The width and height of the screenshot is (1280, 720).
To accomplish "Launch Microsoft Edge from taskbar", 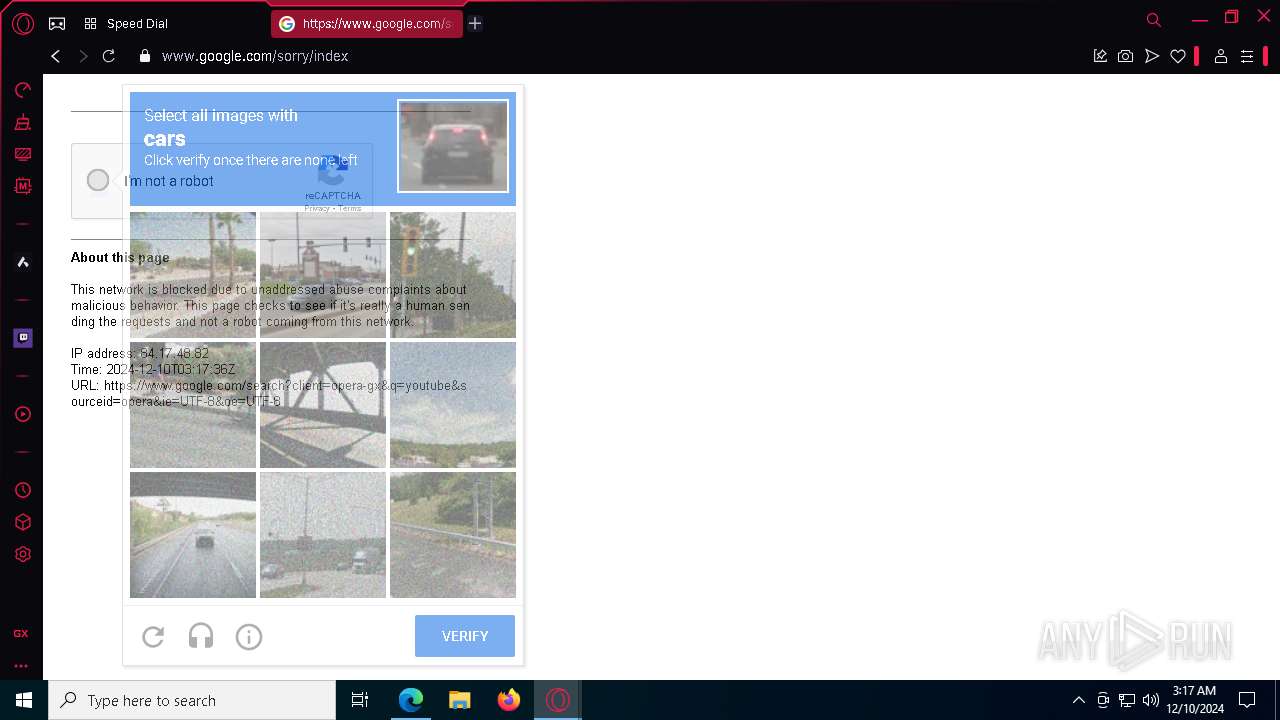I will point(411,700).
